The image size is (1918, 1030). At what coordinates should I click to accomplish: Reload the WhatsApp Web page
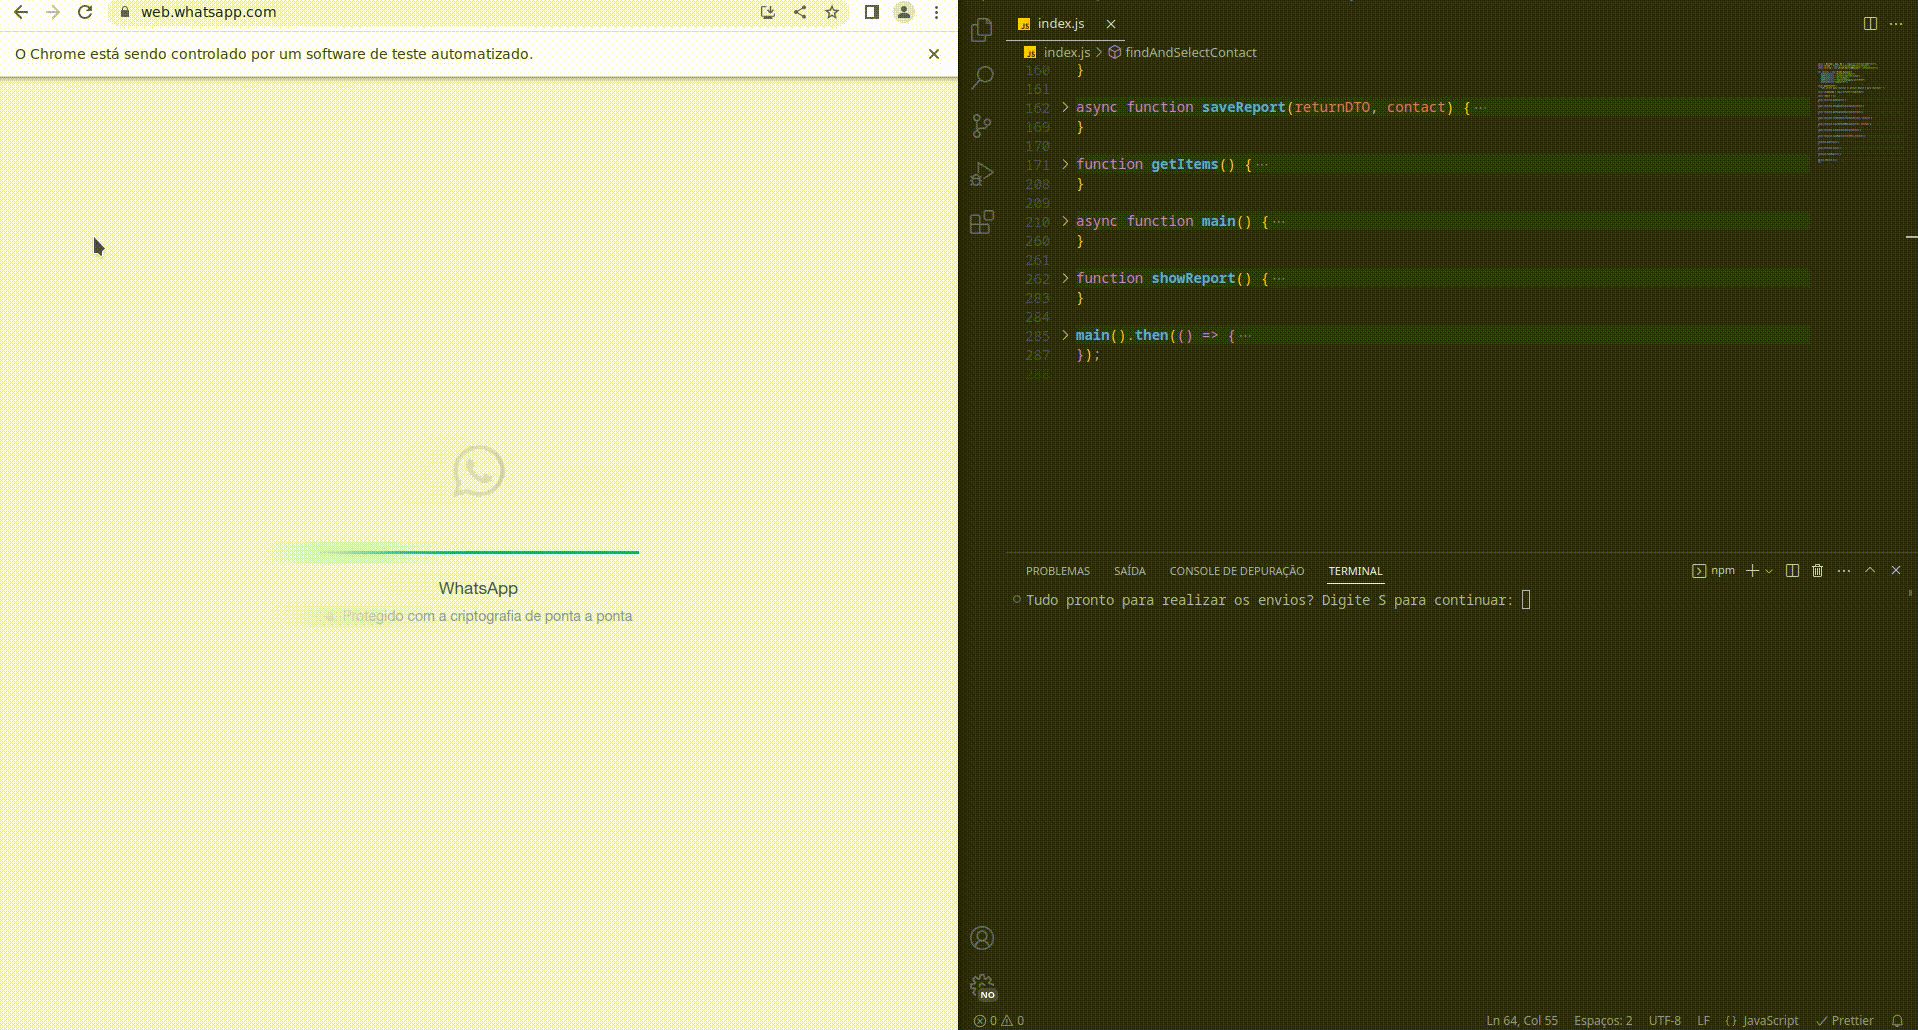tap(85, 12)
